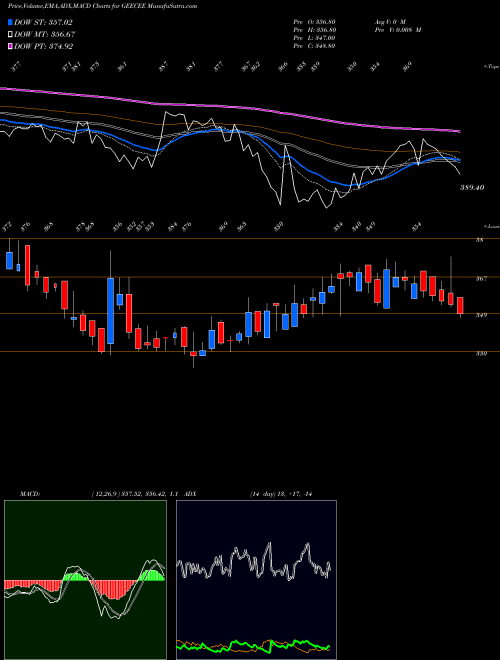Click the magenta DOW PT legend swatch
The width and height of the screenshot is (500, 660).
(10, 46)
